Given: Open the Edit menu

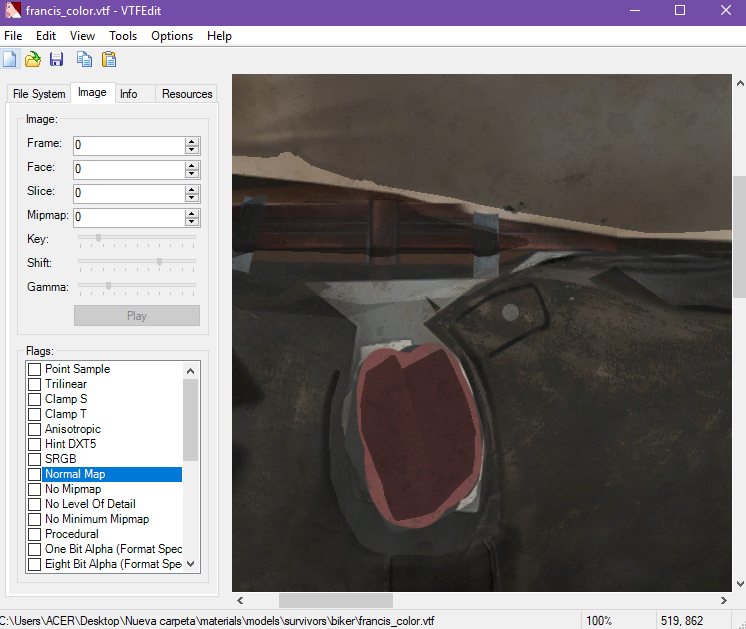Looking at the screenshot, I should point(46,36).
